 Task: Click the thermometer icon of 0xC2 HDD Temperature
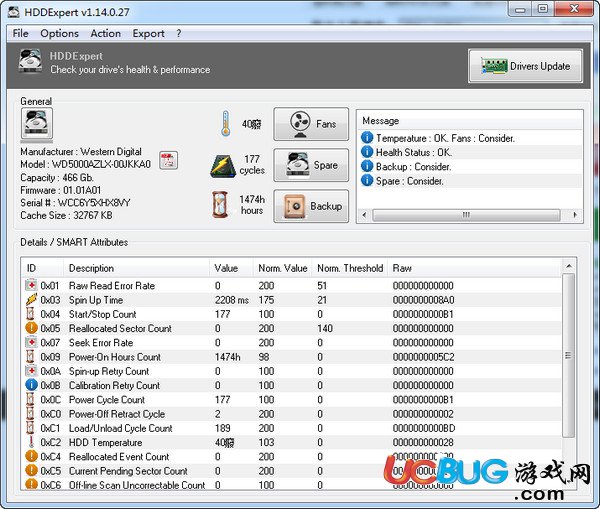point(31,442)
